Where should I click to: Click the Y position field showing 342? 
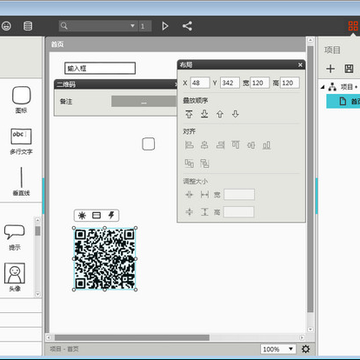click(230, 83)
